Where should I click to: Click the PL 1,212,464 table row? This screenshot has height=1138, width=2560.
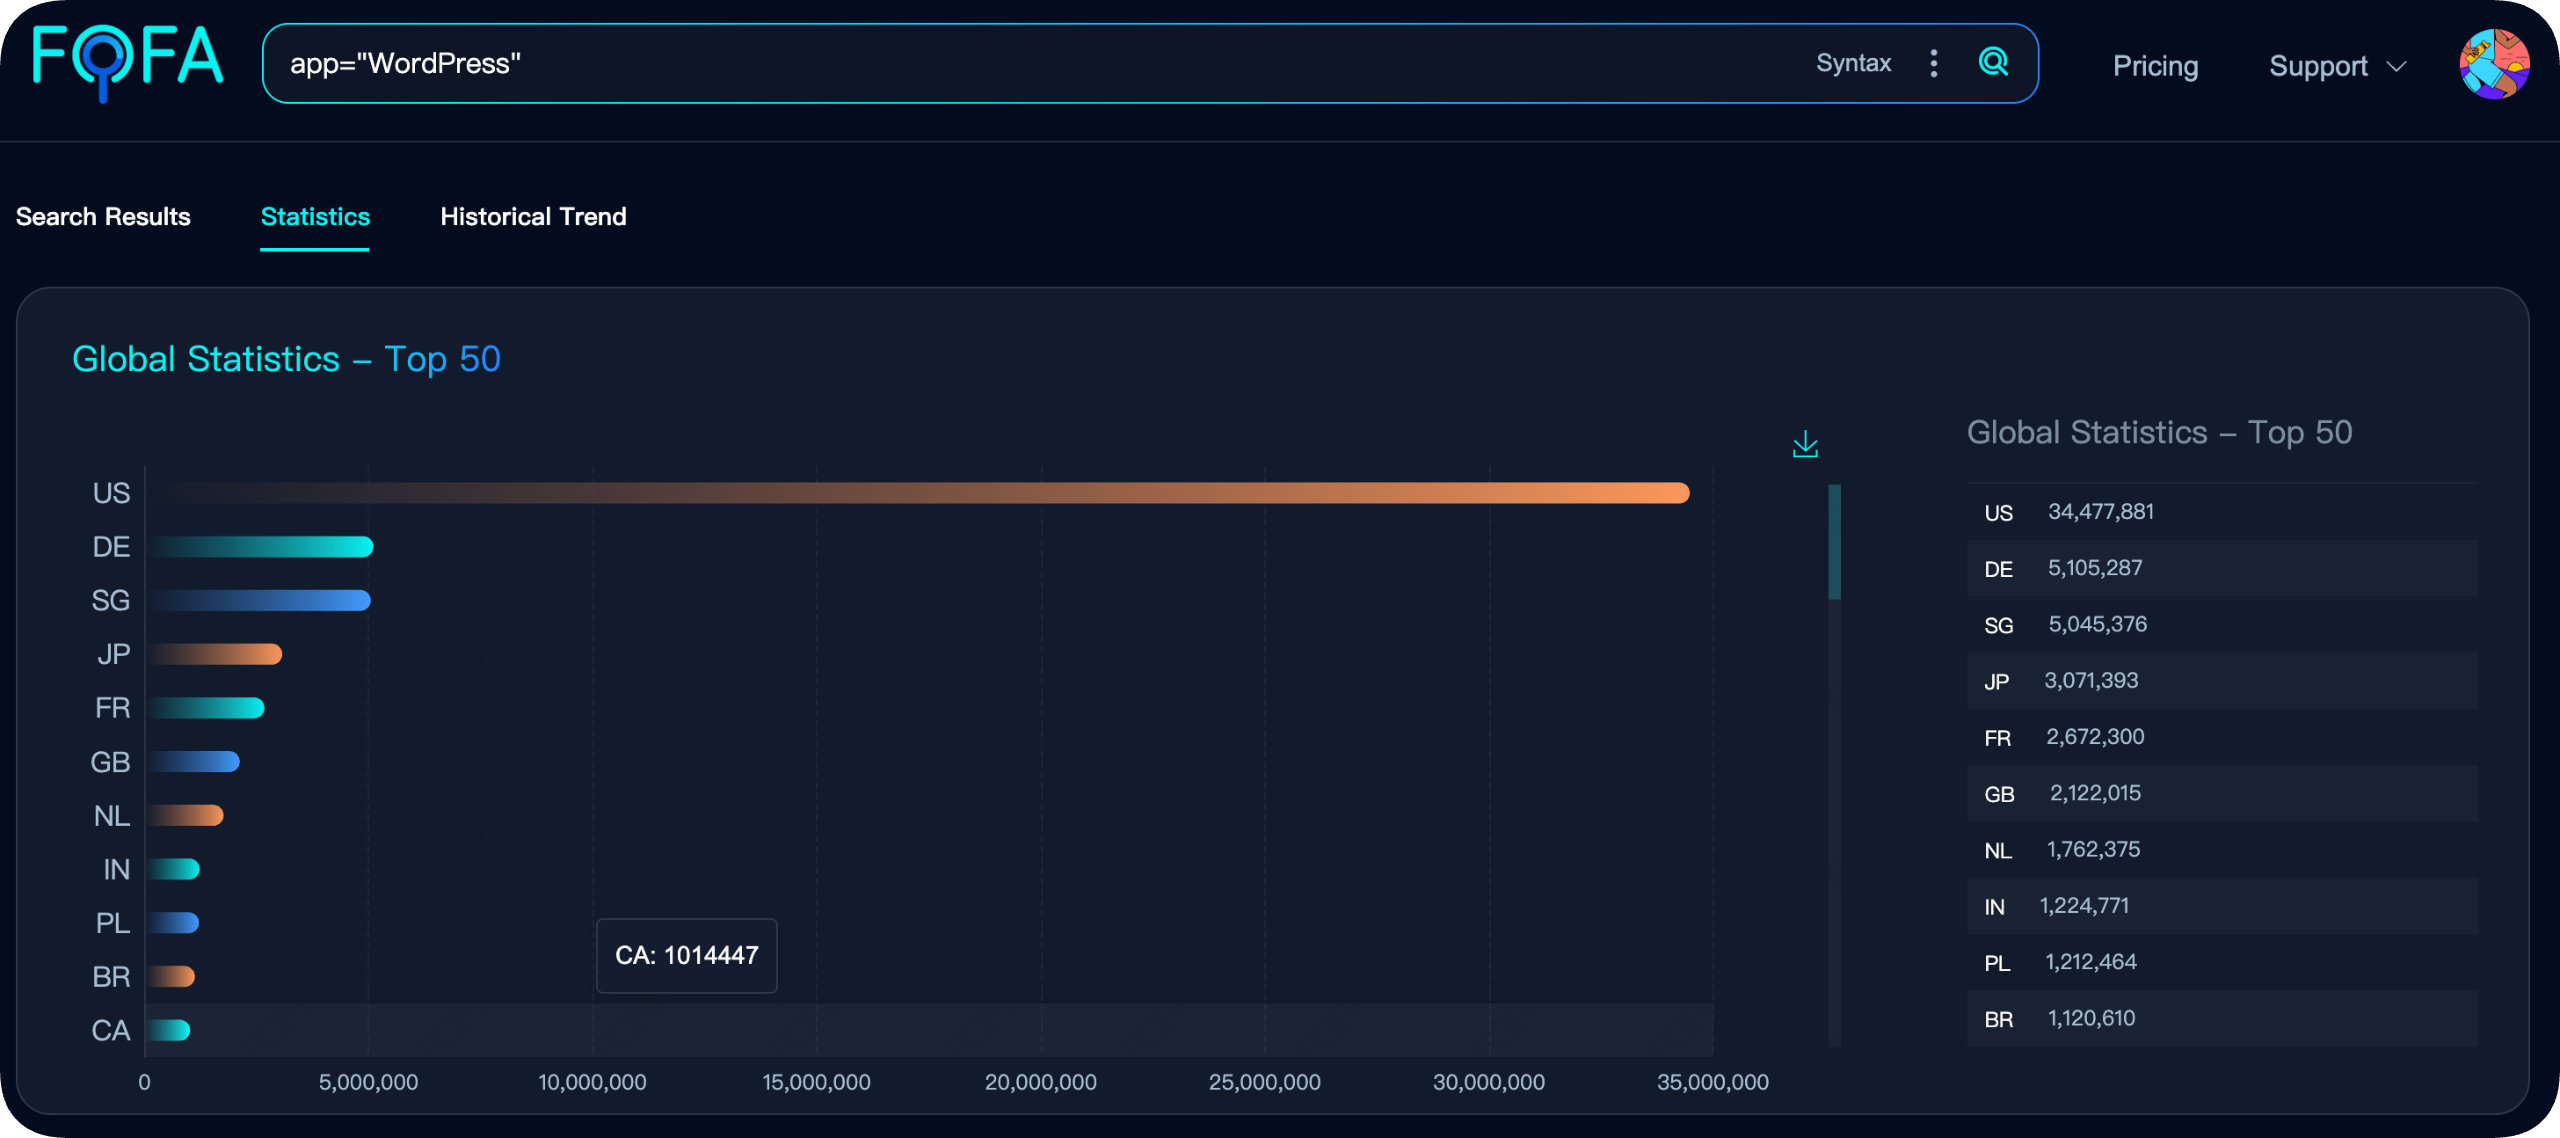pyautogui.click(x=2222, y=962)
